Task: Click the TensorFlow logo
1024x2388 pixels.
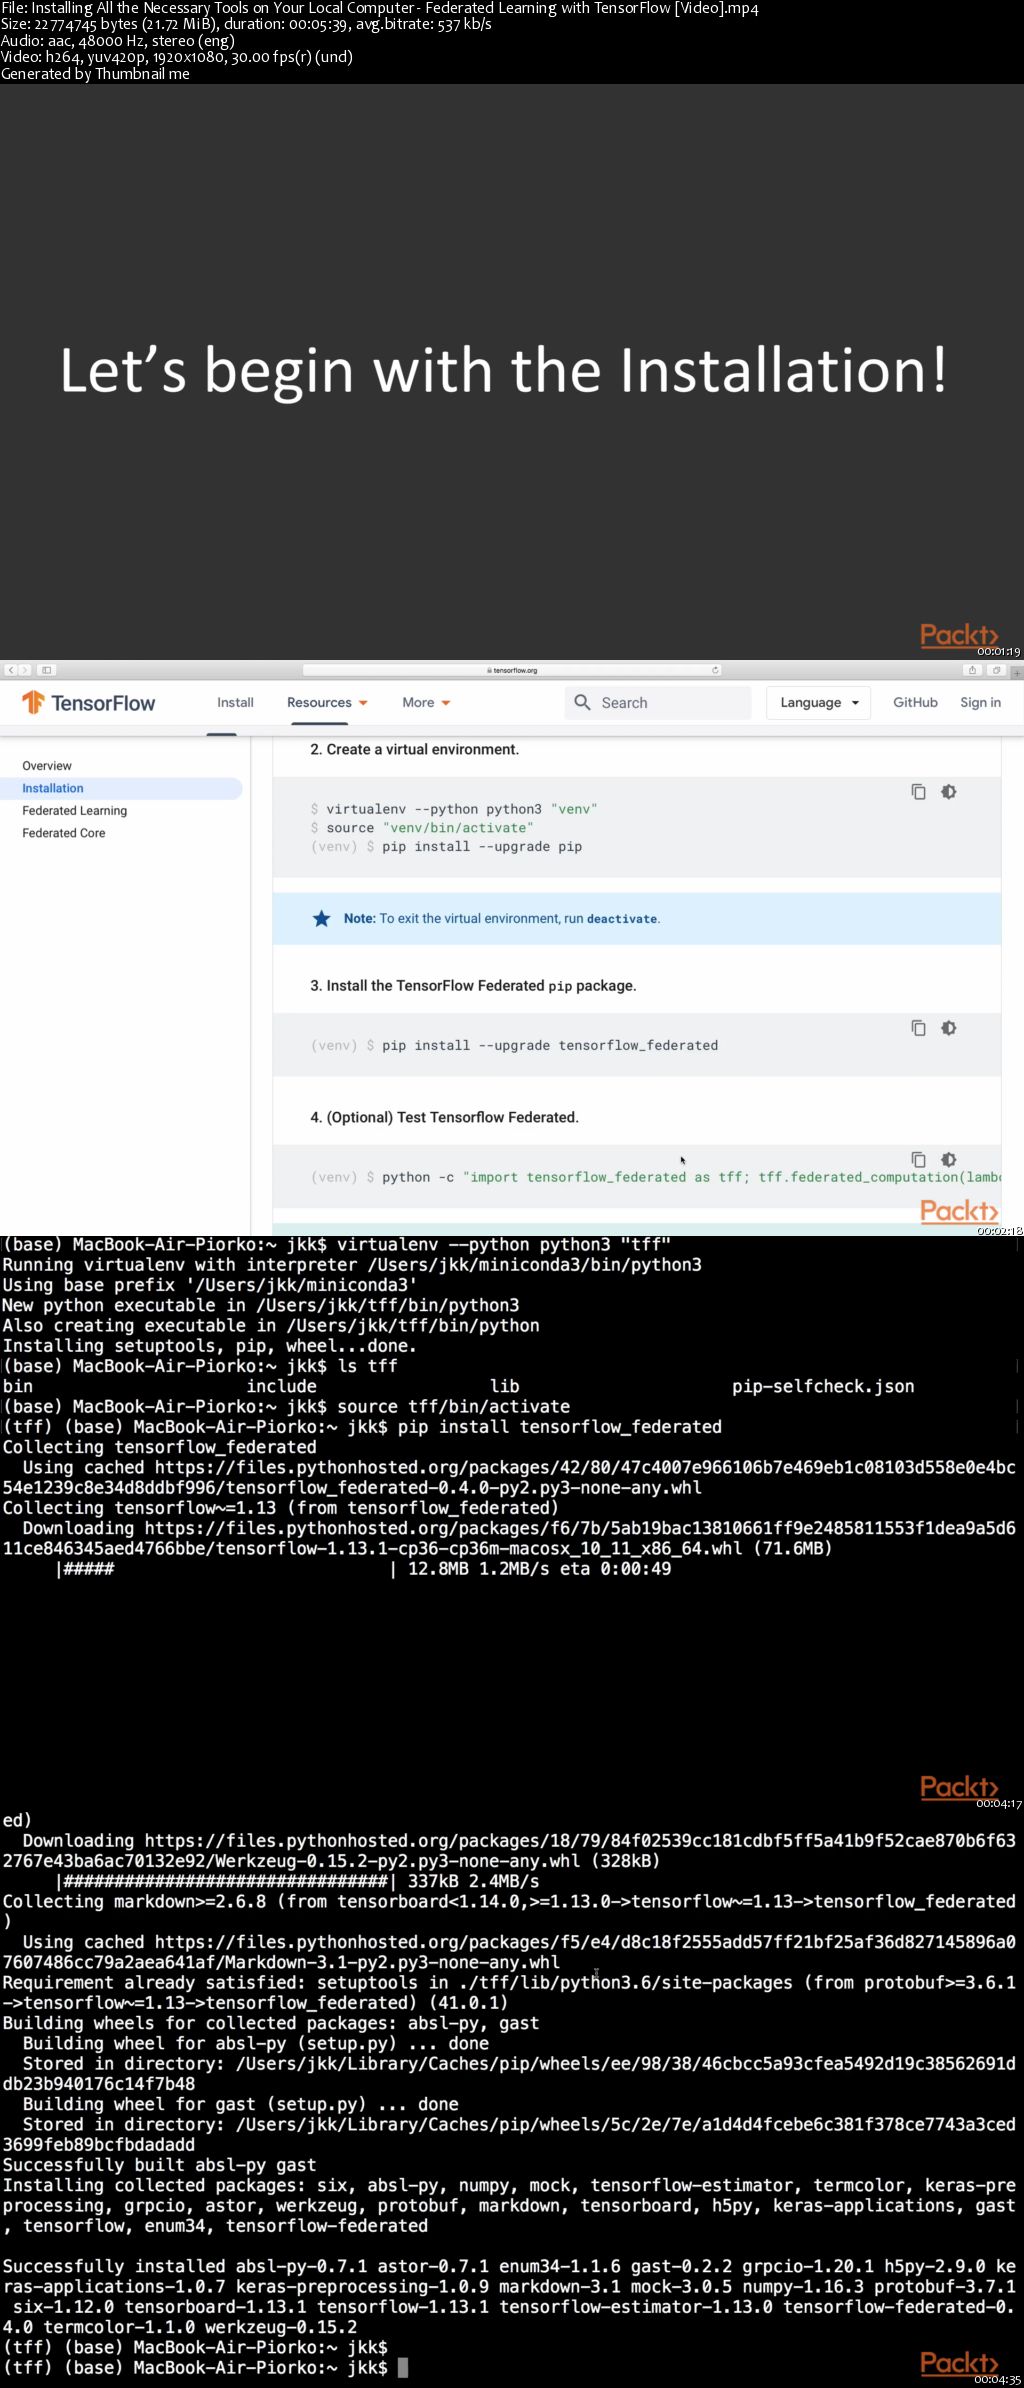Action: (89, 703)
